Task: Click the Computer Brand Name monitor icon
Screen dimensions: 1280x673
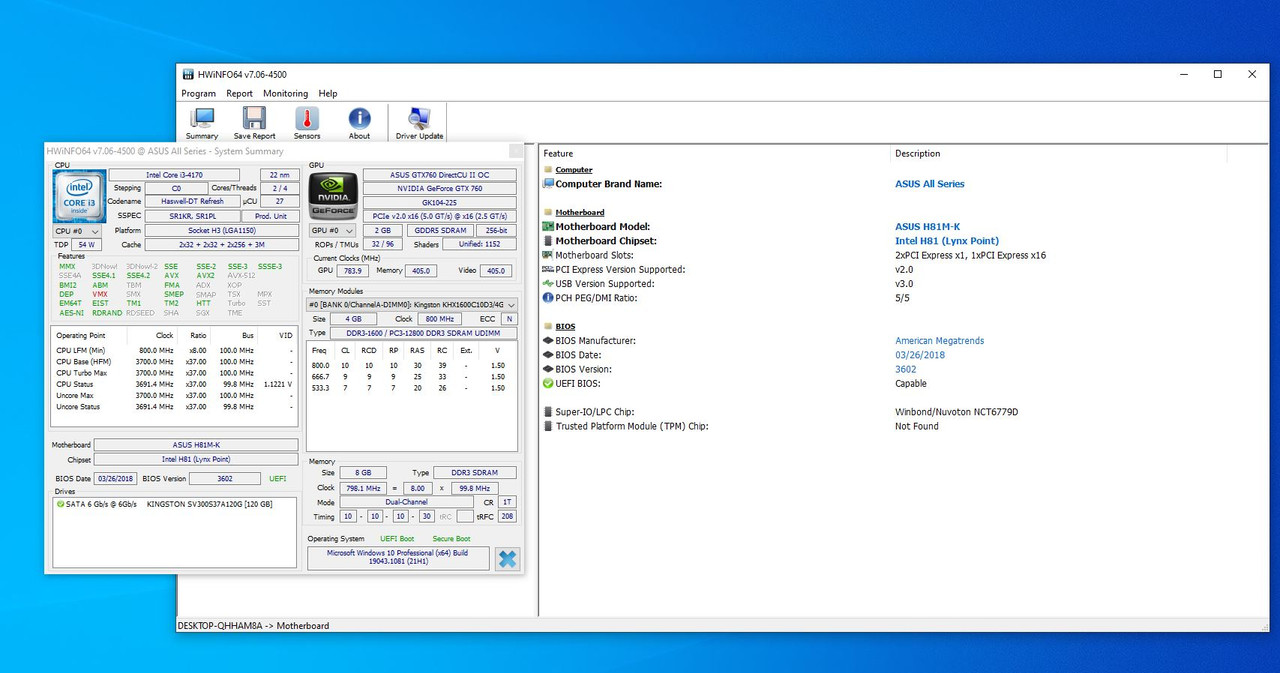Action: pos(548,184)
